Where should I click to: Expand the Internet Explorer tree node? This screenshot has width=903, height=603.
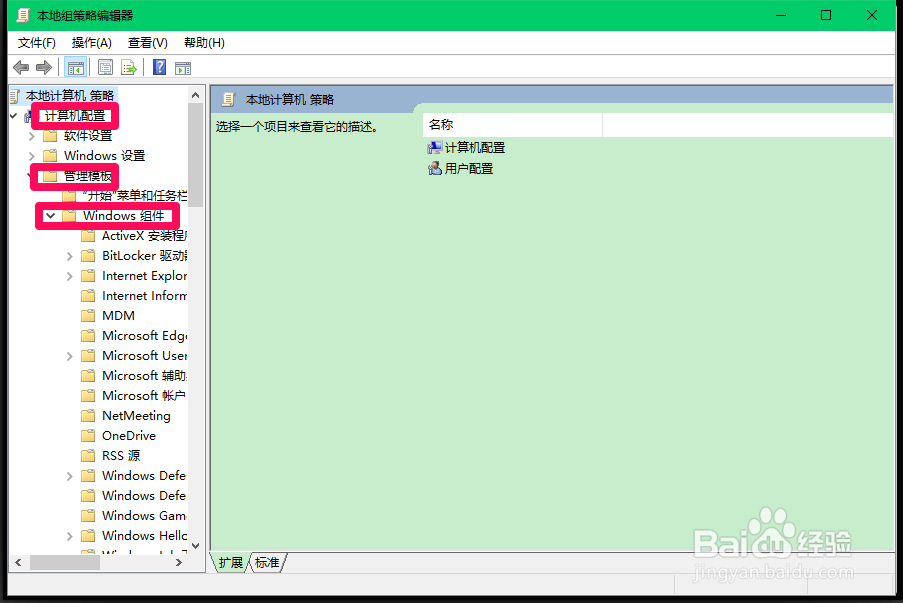pyautogui.click(x=68, y=275)
